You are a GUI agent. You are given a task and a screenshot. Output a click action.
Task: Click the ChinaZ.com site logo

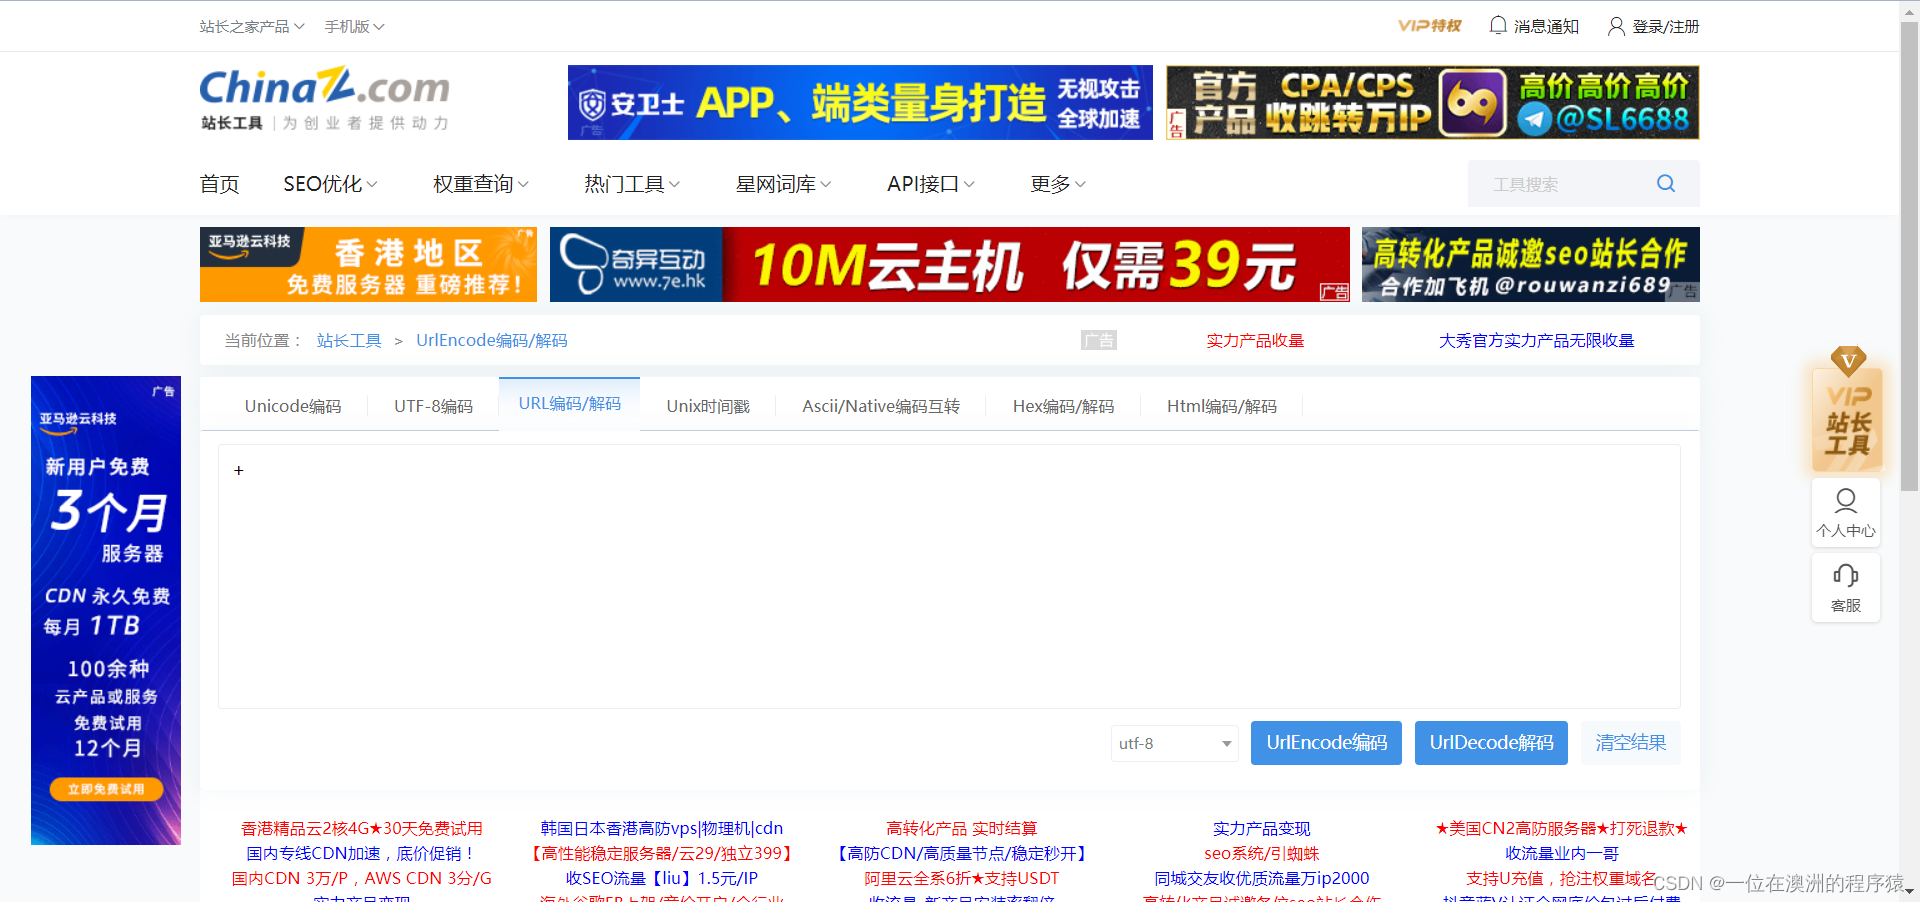click(325, 98)
